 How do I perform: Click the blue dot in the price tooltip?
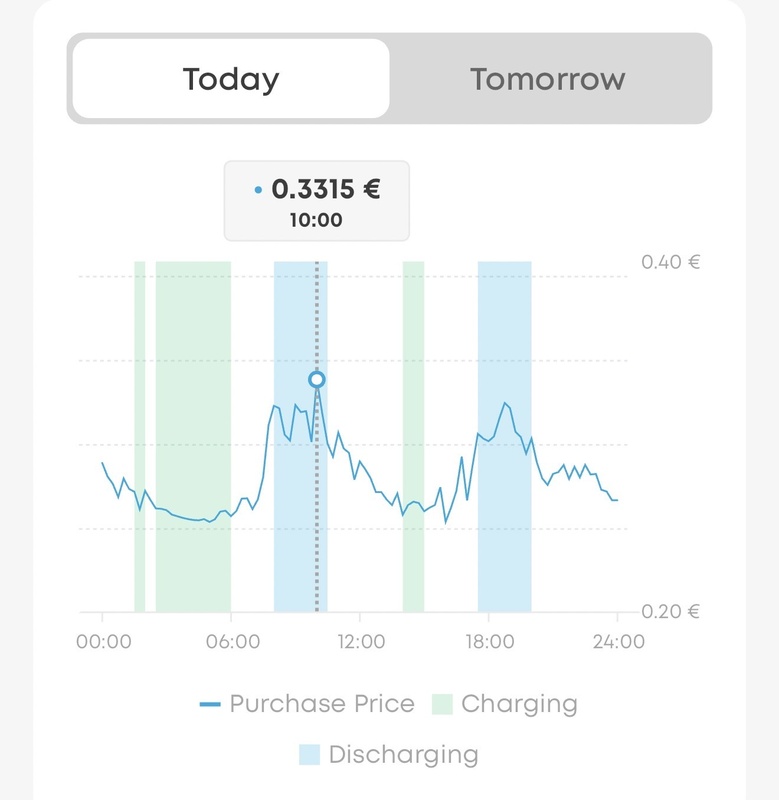click(x=259, y=190)
